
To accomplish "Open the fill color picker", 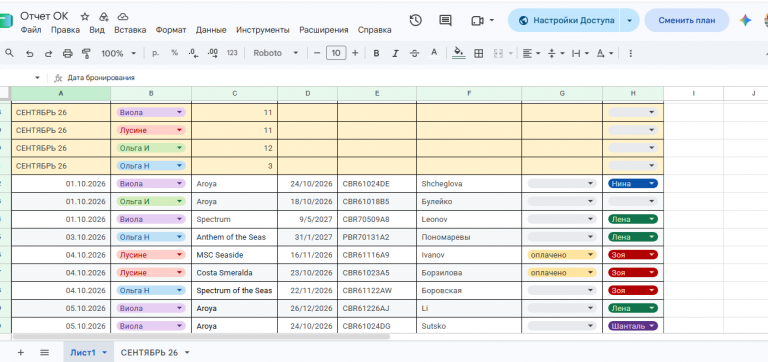I will point(458,53).
